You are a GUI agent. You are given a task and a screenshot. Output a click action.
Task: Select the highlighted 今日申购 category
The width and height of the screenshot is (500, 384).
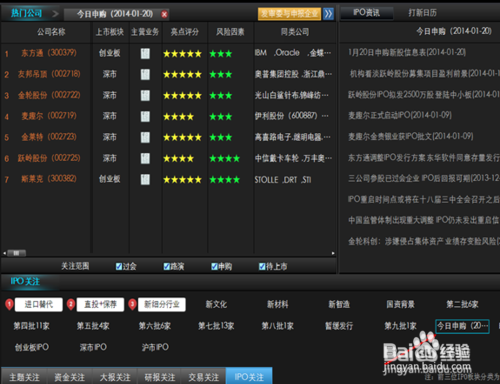462,326
